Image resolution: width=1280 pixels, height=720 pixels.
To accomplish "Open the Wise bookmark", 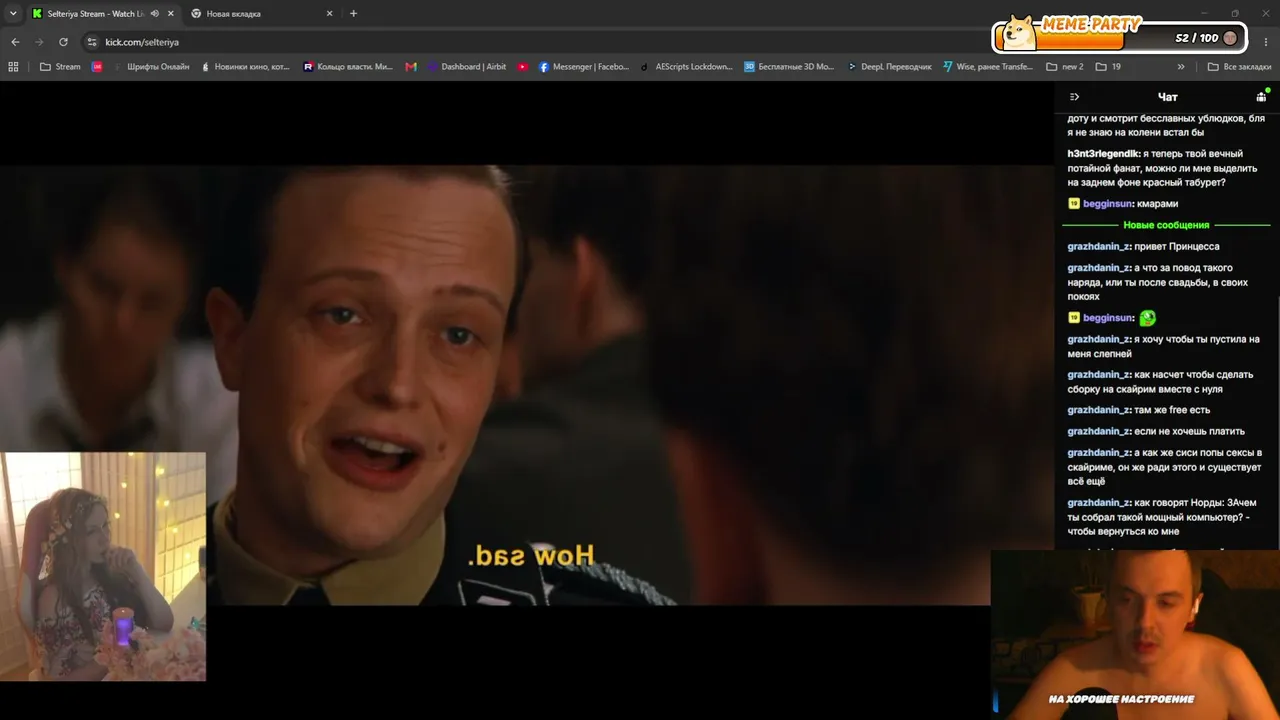I will click(x=988, y=67).
